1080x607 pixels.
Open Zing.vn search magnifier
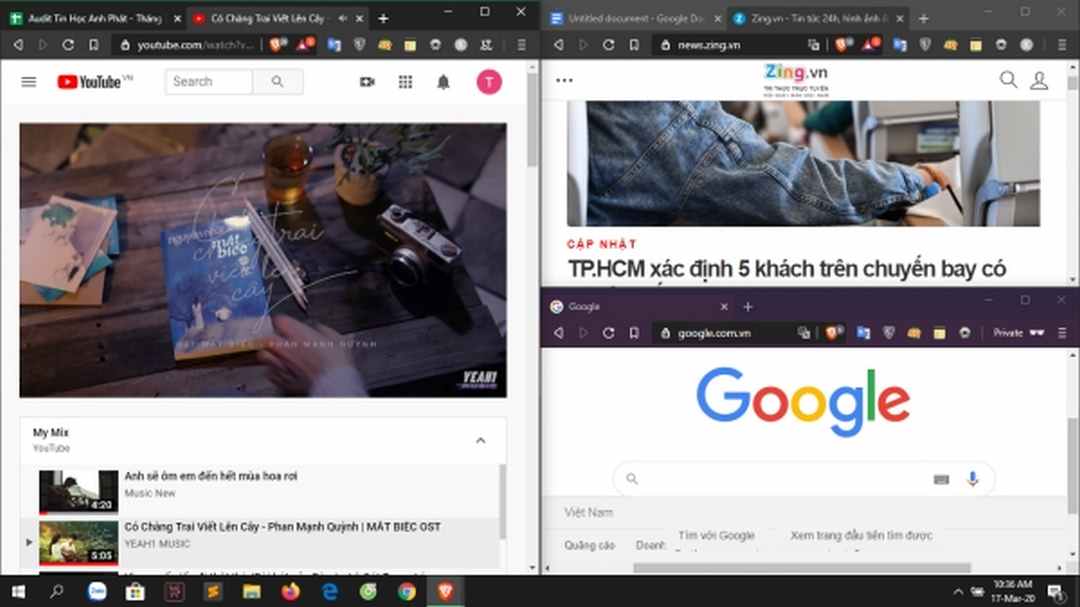tap(1008, 80)
